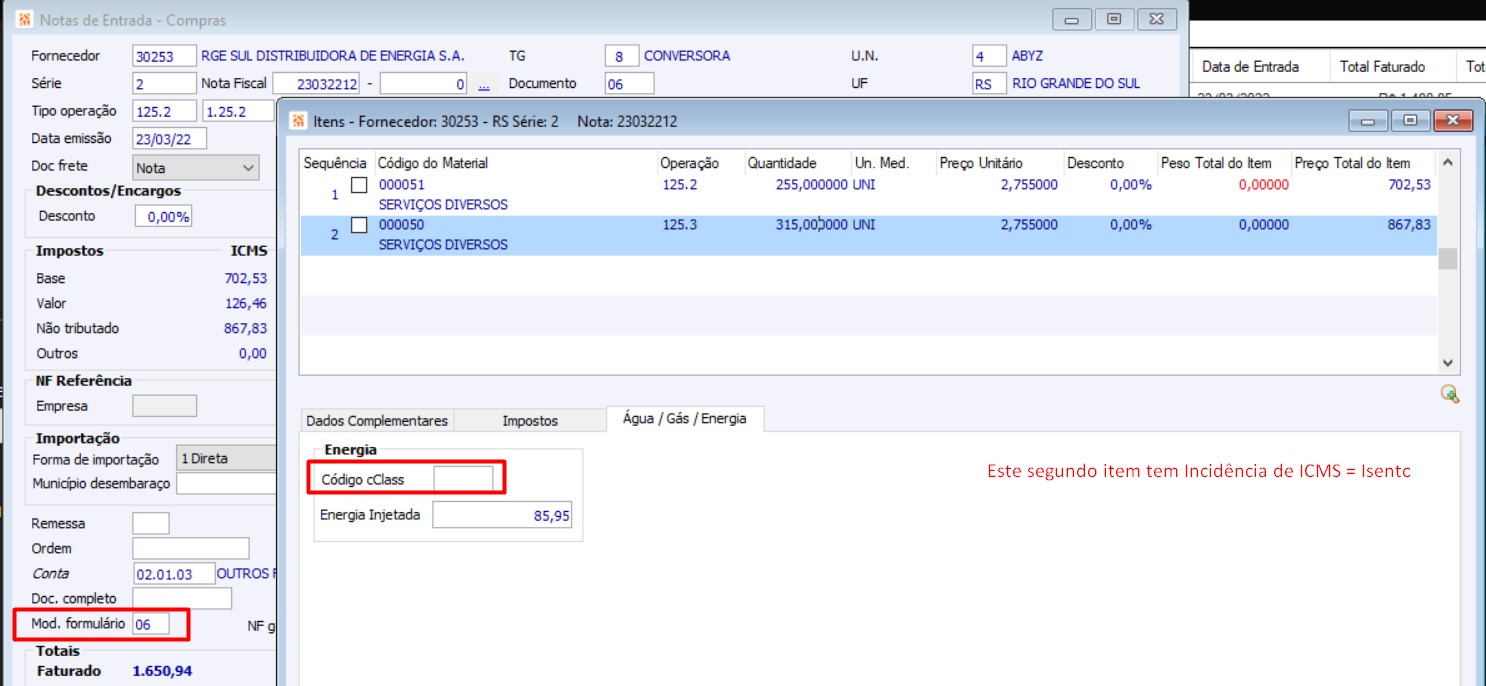This screenshot has height=686, width=1486.
Task: Click the app icon in the Notas de Entrada title bar
Action: 24,19
